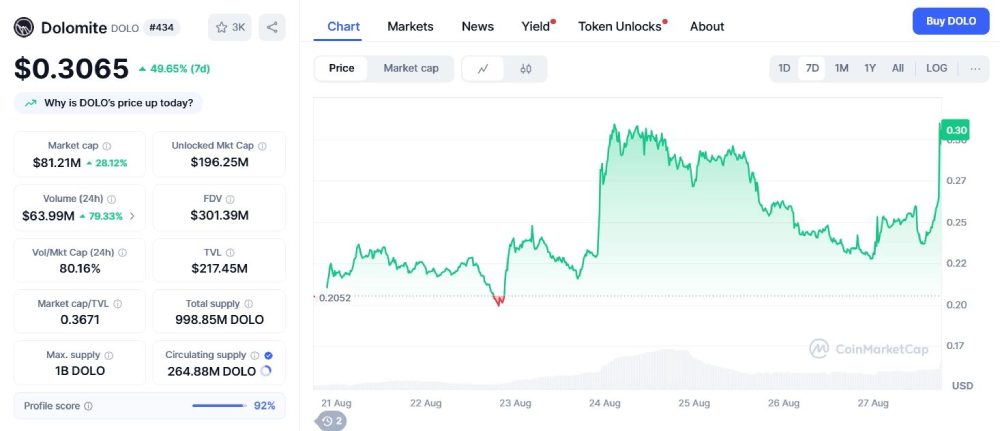
Task: Click the star watchlist 3K button
Action: pyautogui.click(x=230, y=27)
